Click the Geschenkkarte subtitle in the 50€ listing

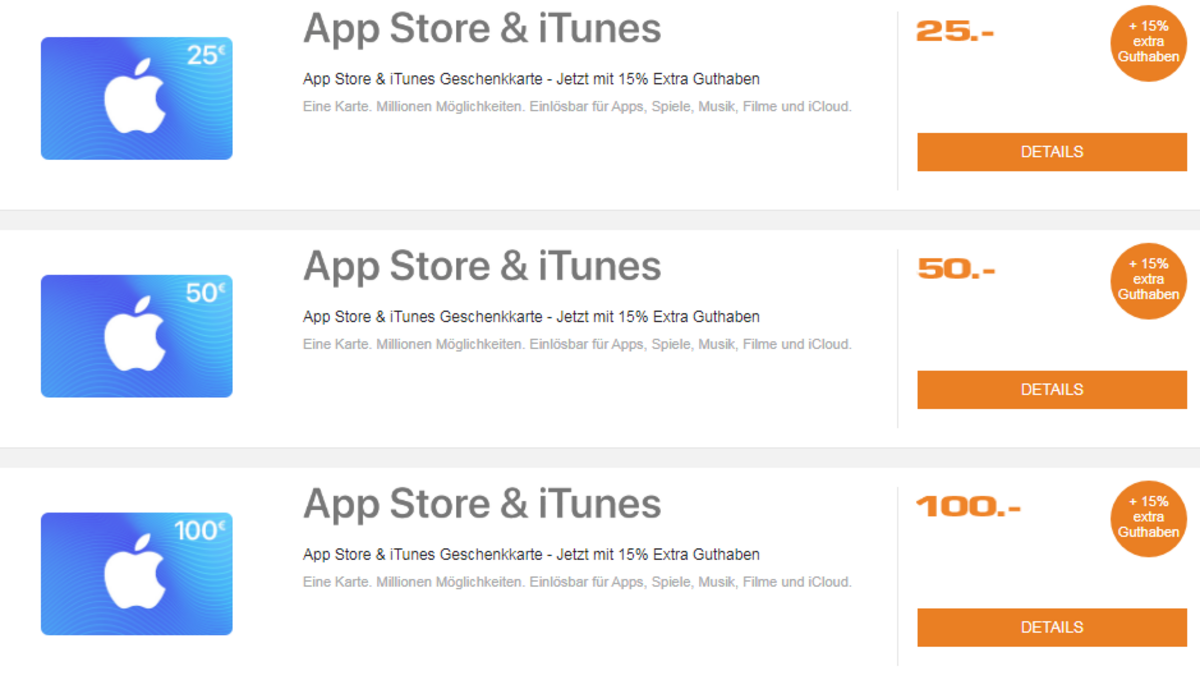coord(531,317)
